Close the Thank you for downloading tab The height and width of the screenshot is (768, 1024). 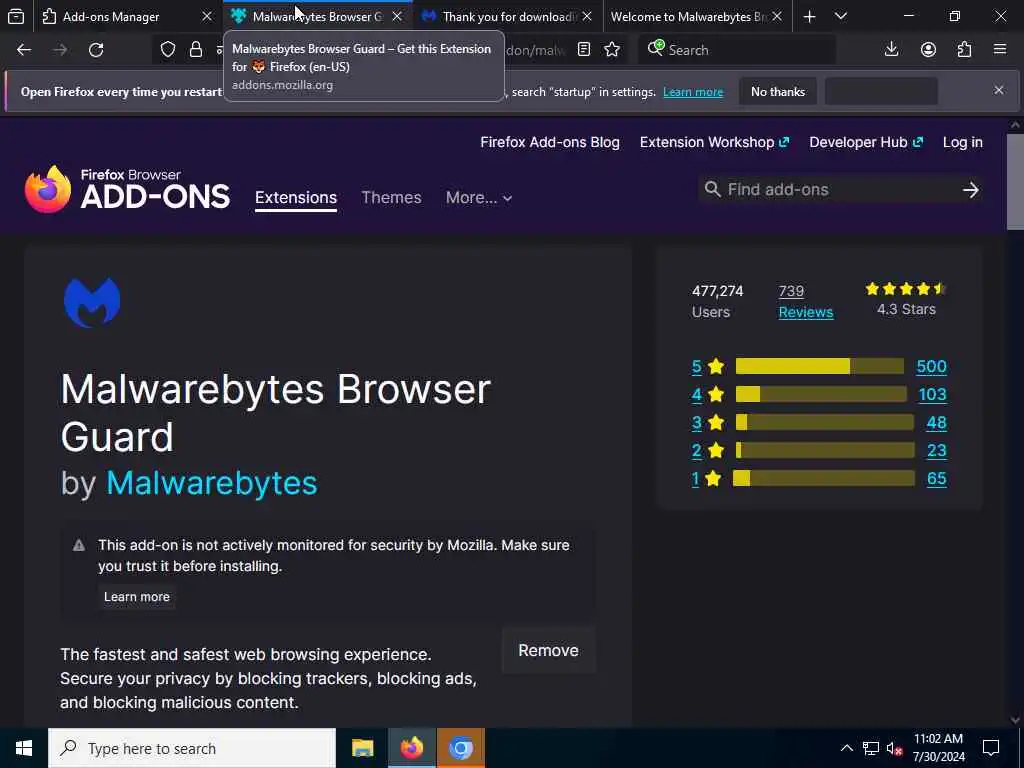587,16
